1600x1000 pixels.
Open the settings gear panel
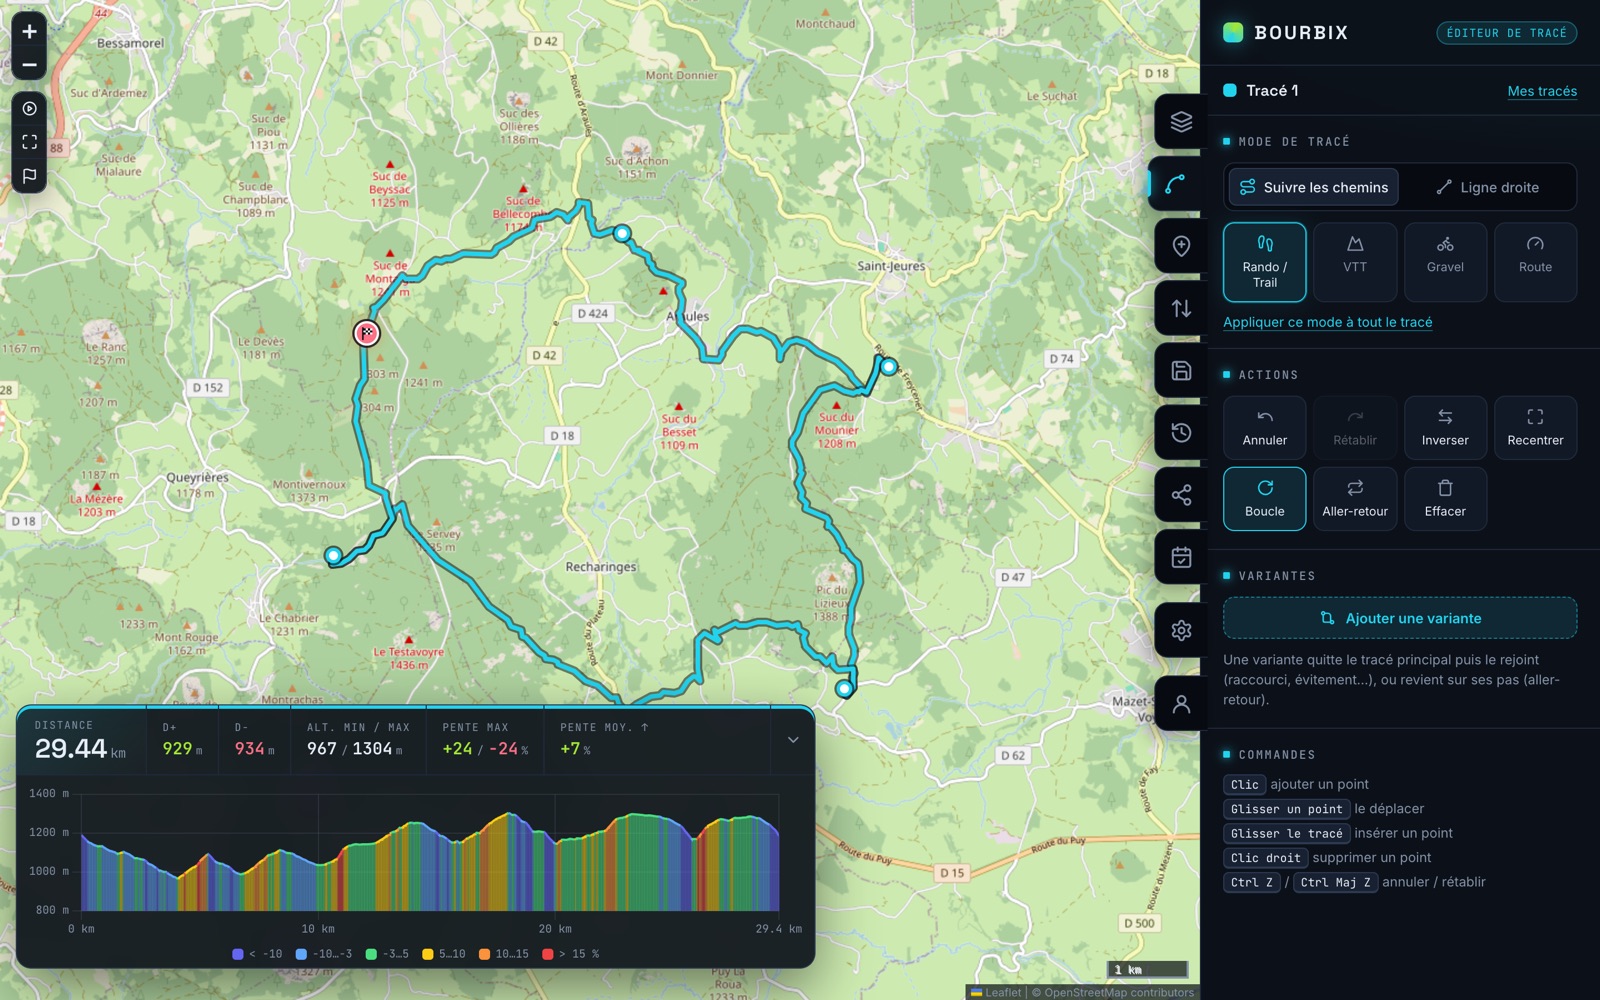tap(1181, 630)
